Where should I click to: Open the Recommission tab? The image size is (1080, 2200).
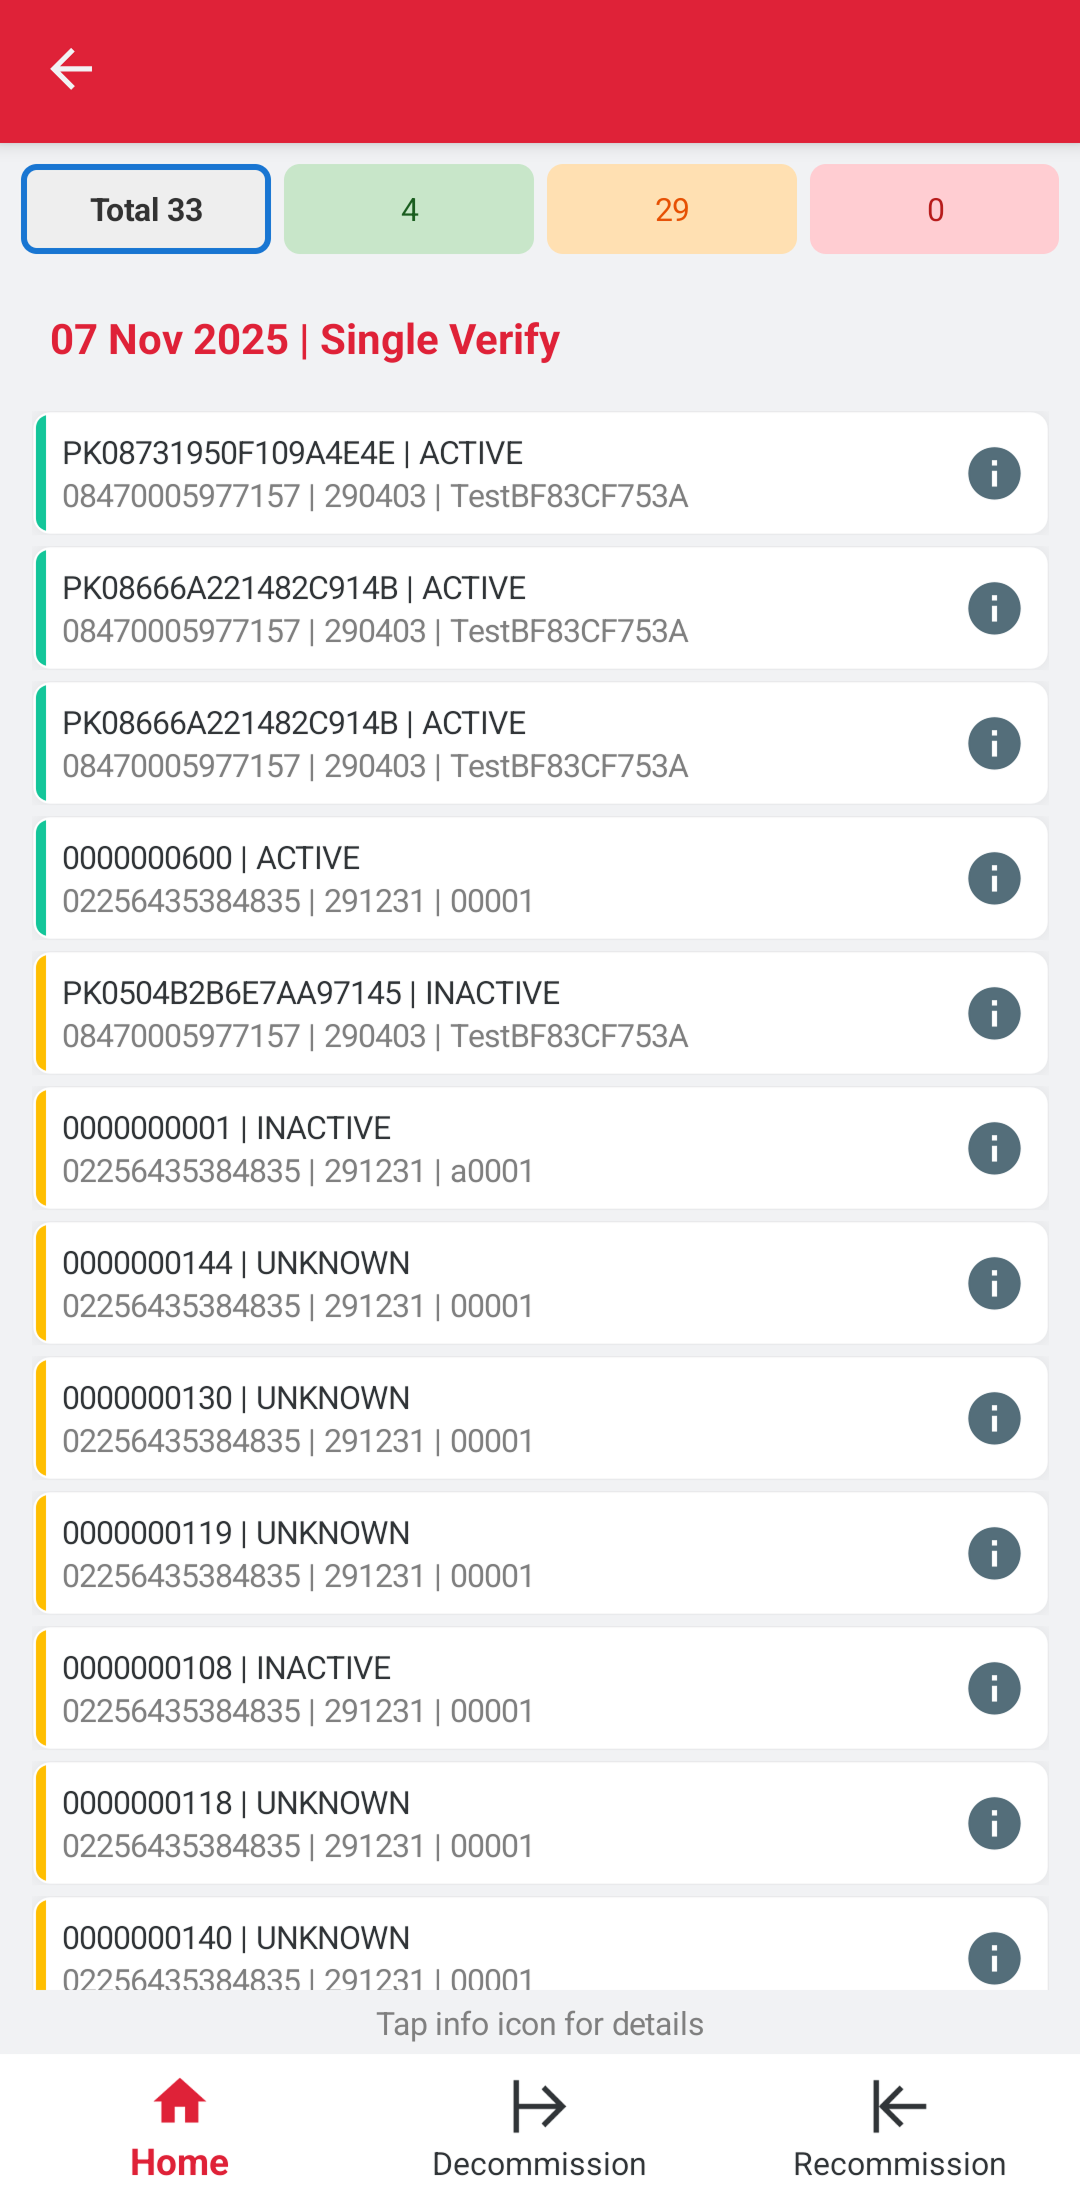(899, 2126)
